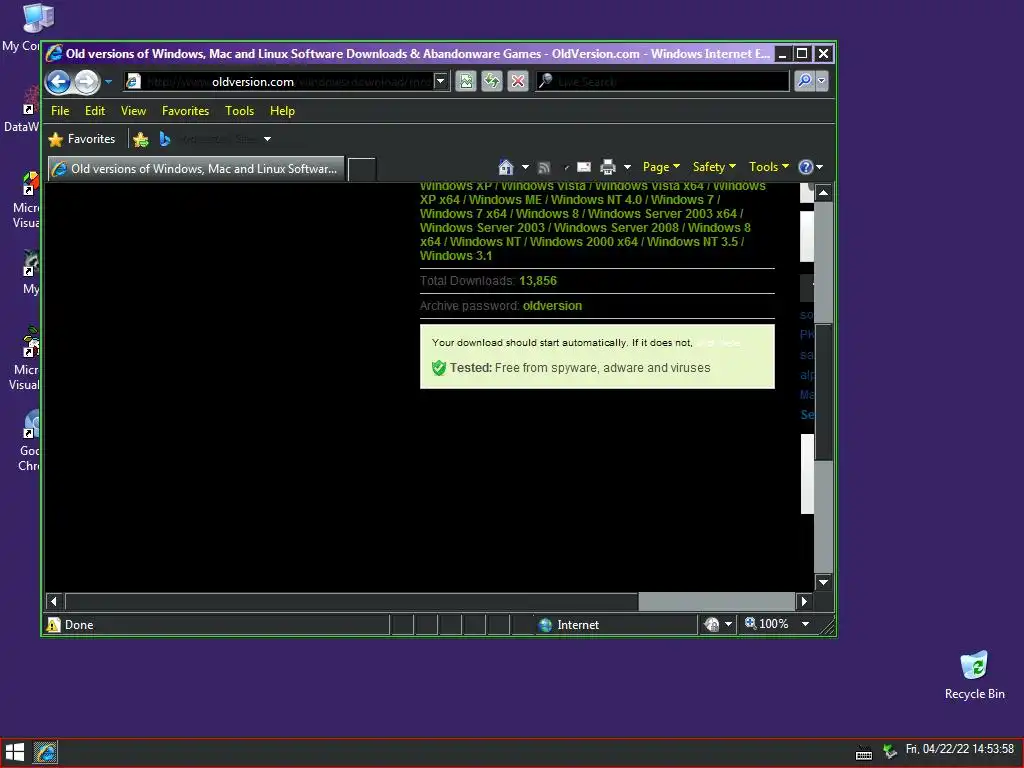1024x768 pixels.
Task: Click the horizontal scrollbar left arrow
Action: [x=54, y=601]
